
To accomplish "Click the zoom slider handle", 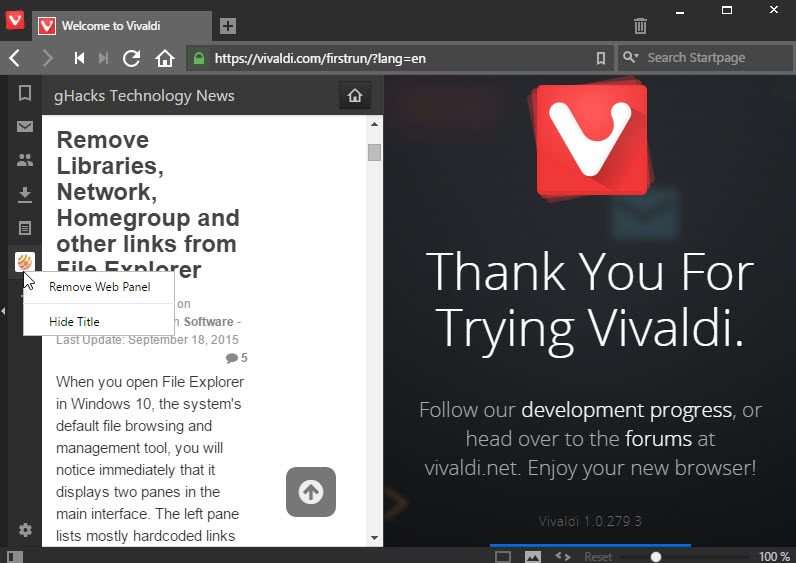I will click(656, 557).
